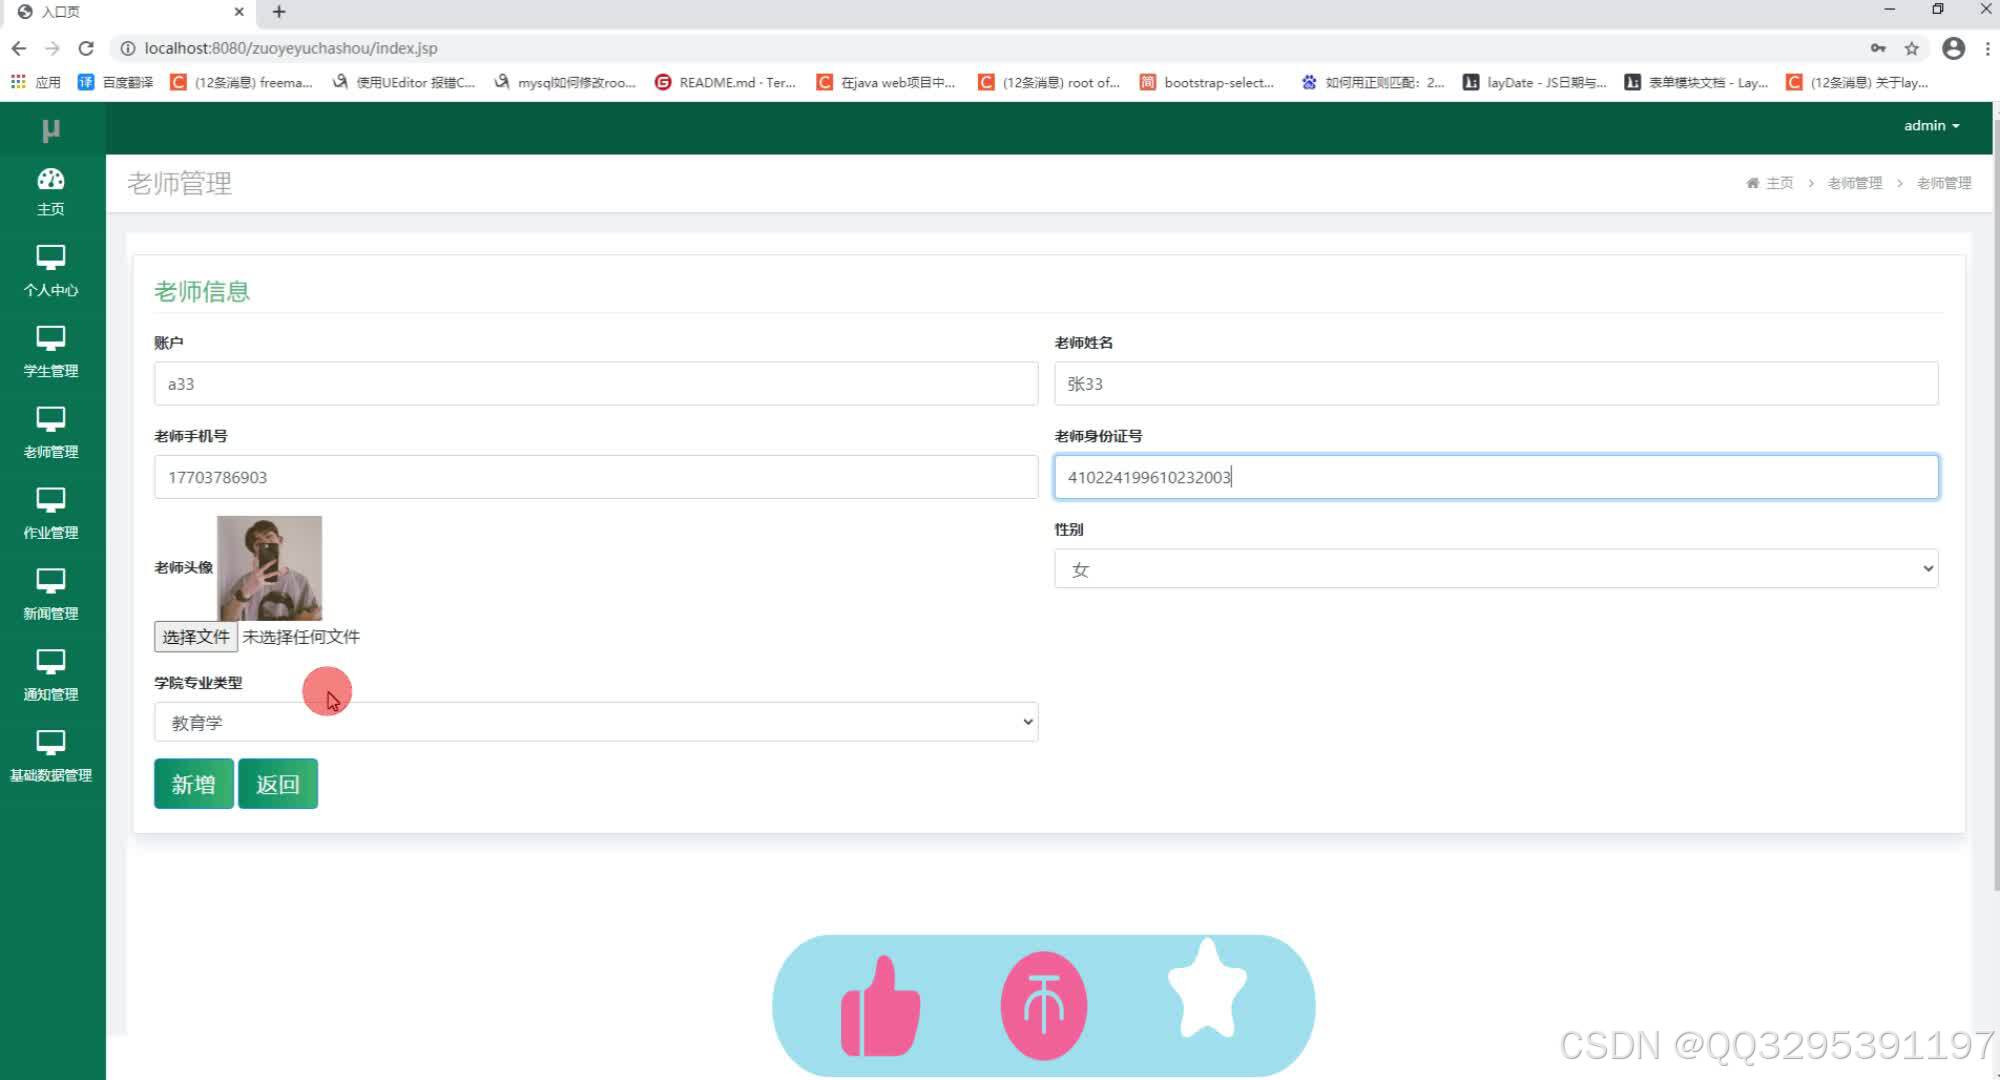Screen dimensions: 2000x1080
Task: Focus the 老师手机号 input field
Action: tap(596, 477)
